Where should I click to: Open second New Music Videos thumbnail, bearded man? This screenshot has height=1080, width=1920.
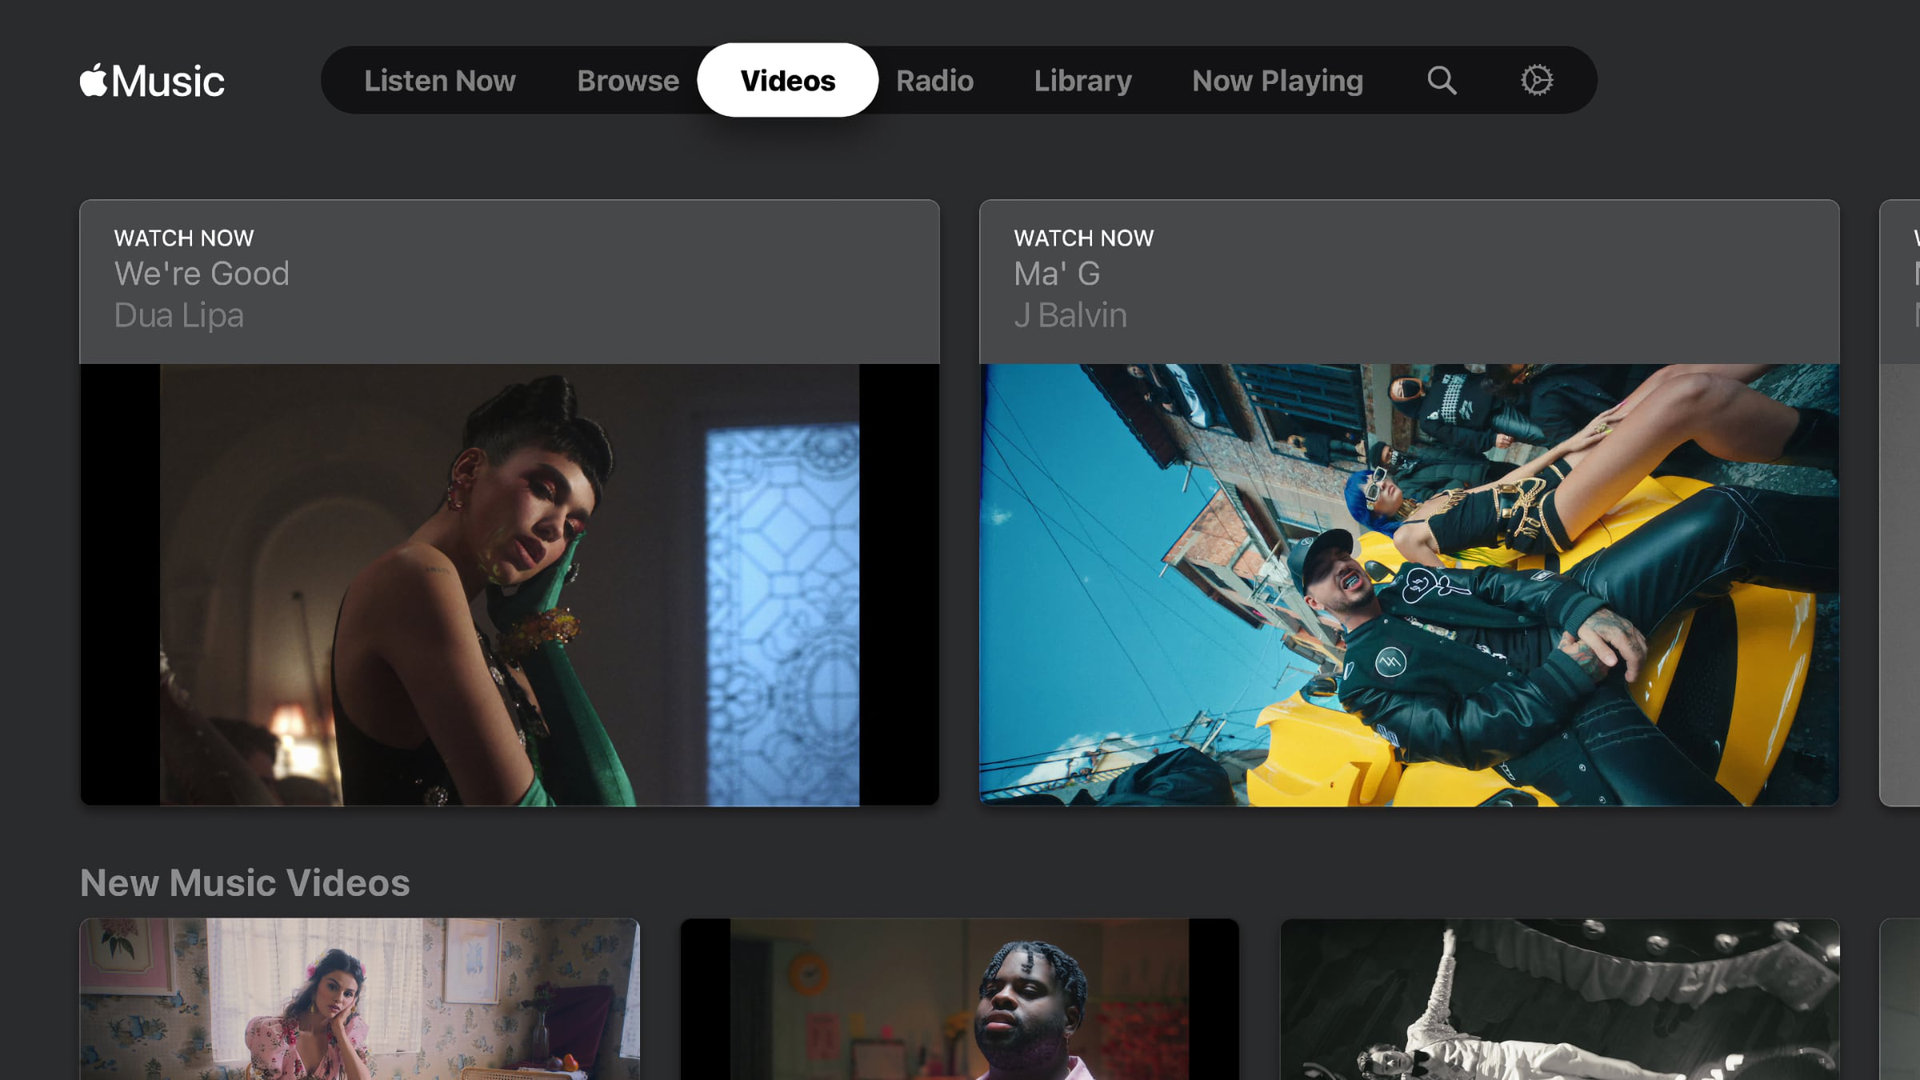coord(959,998)
